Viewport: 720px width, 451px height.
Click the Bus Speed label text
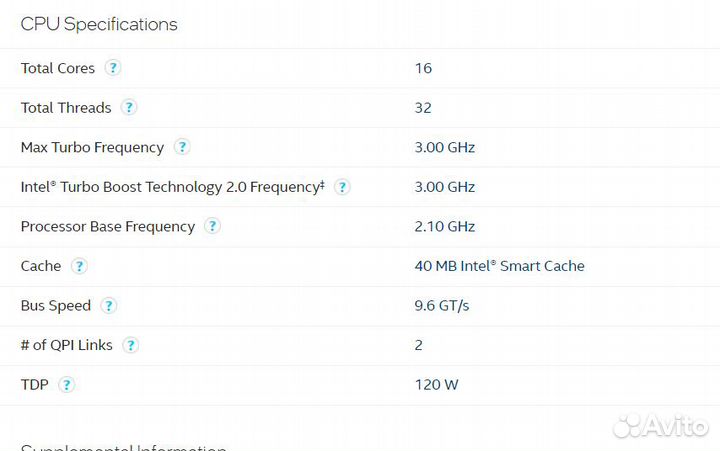tap(56, 306)
